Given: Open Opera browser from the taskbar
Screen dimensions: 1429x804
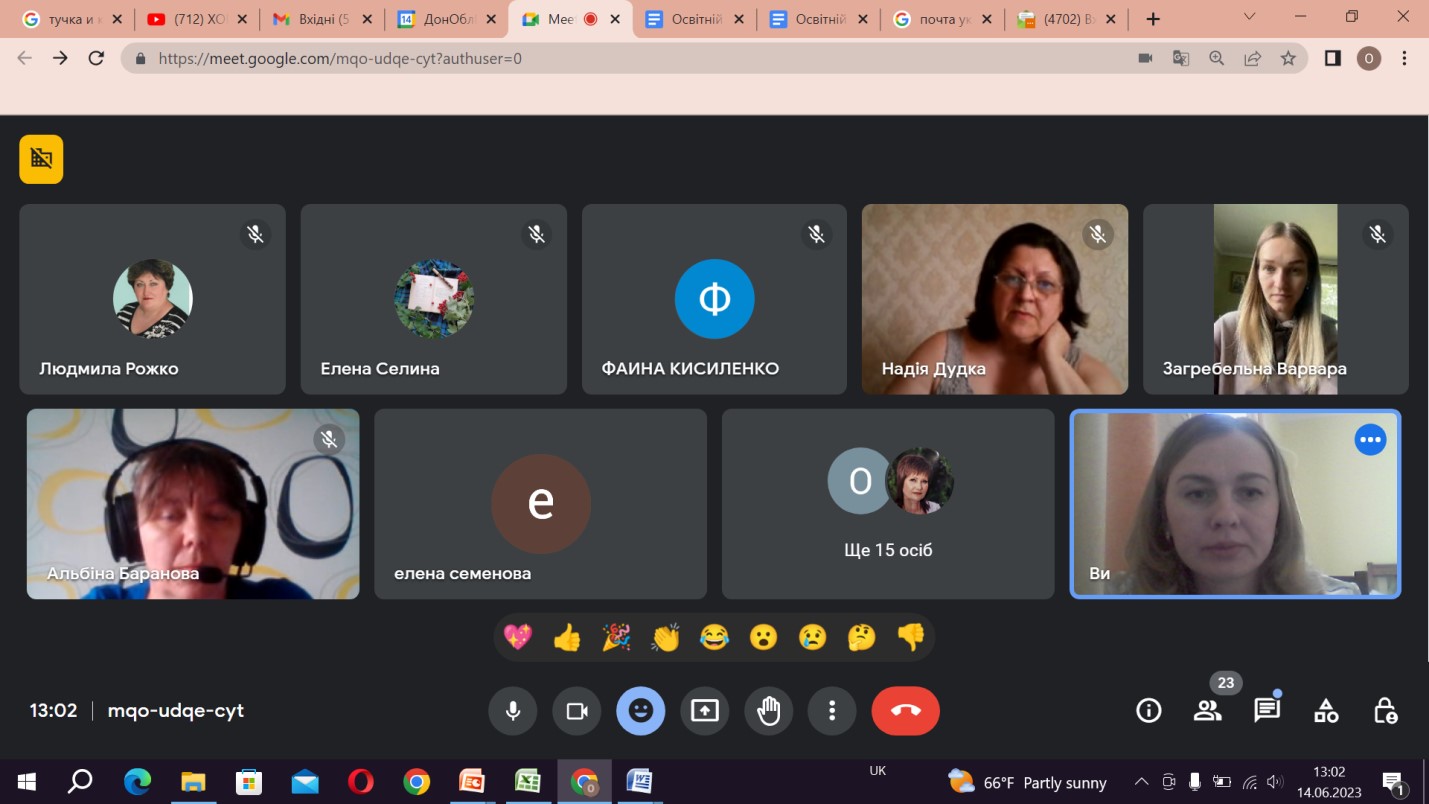Looking at the screenshot, I should tap(360, 781).
